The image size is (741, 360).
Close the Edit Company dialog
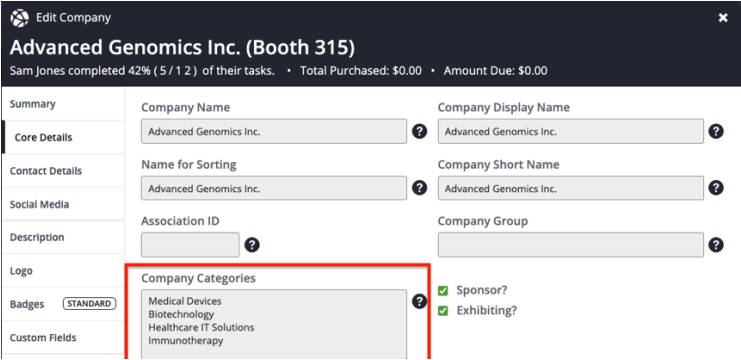(723, 18)
